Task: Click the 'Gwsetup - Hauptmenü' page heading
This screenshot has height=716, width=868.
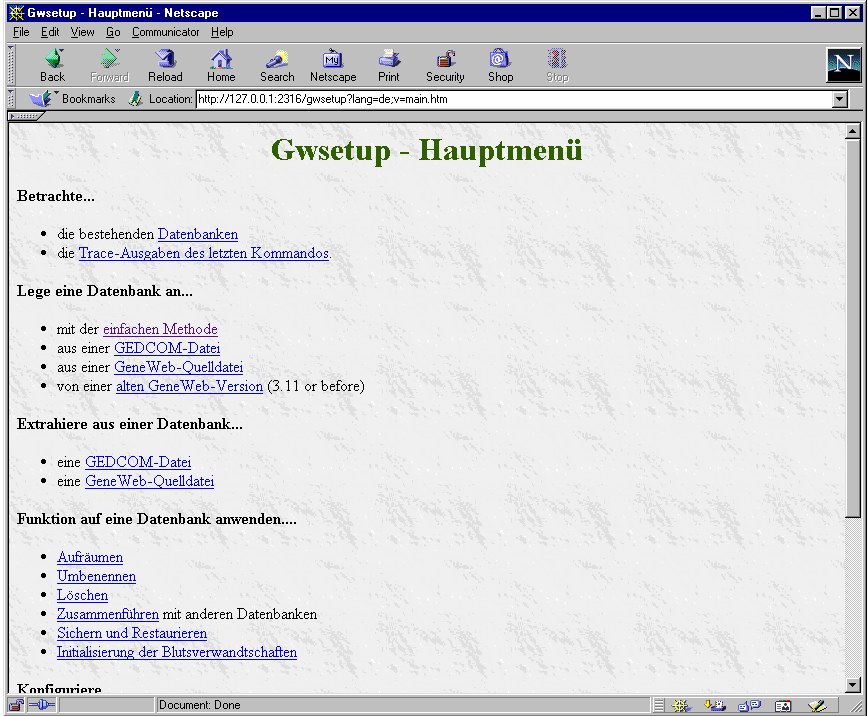Action: click(426, 150)
